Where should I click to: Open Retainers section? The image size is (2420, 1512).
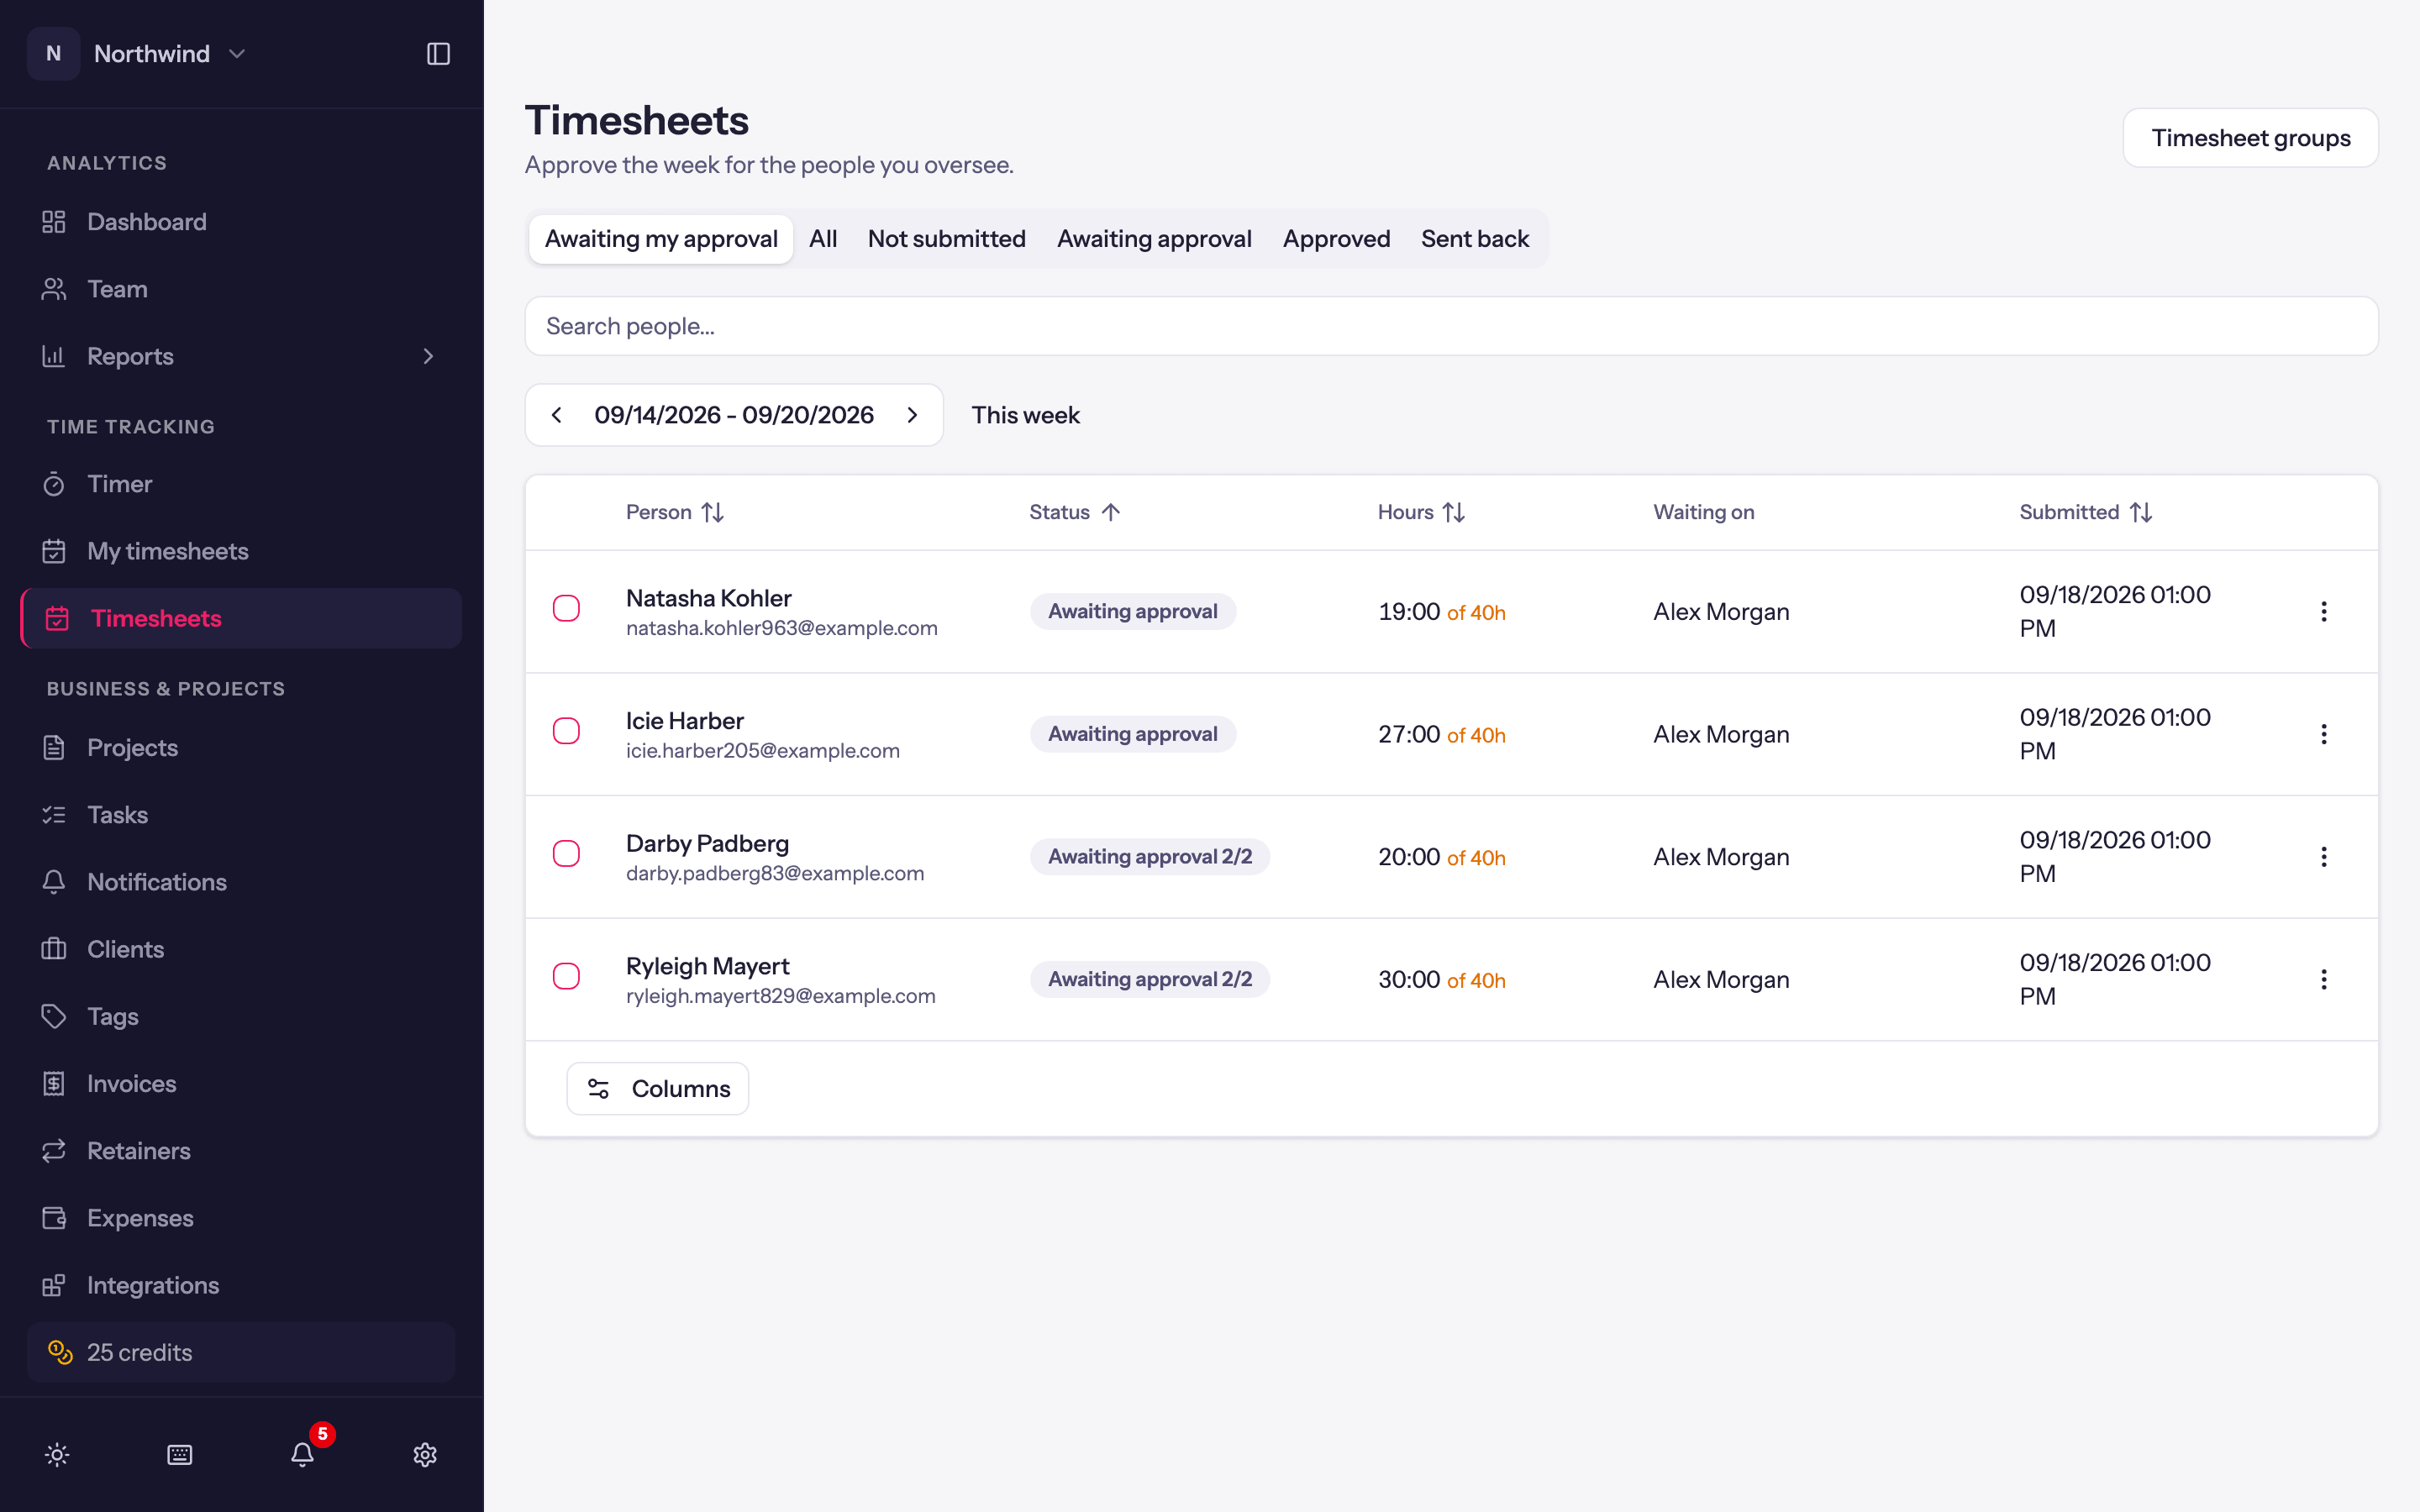coord(241,1151)
